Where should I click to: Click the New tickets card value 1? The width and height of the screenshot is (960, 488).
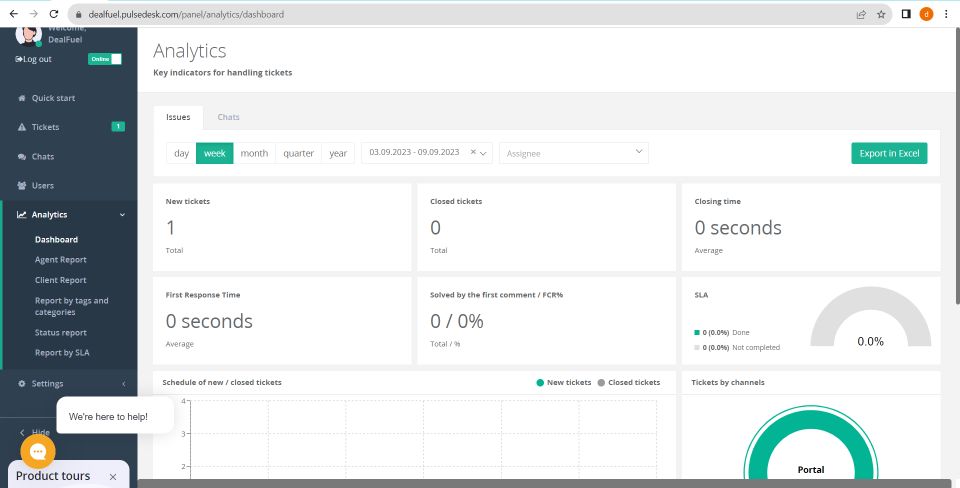coord(171,228)
